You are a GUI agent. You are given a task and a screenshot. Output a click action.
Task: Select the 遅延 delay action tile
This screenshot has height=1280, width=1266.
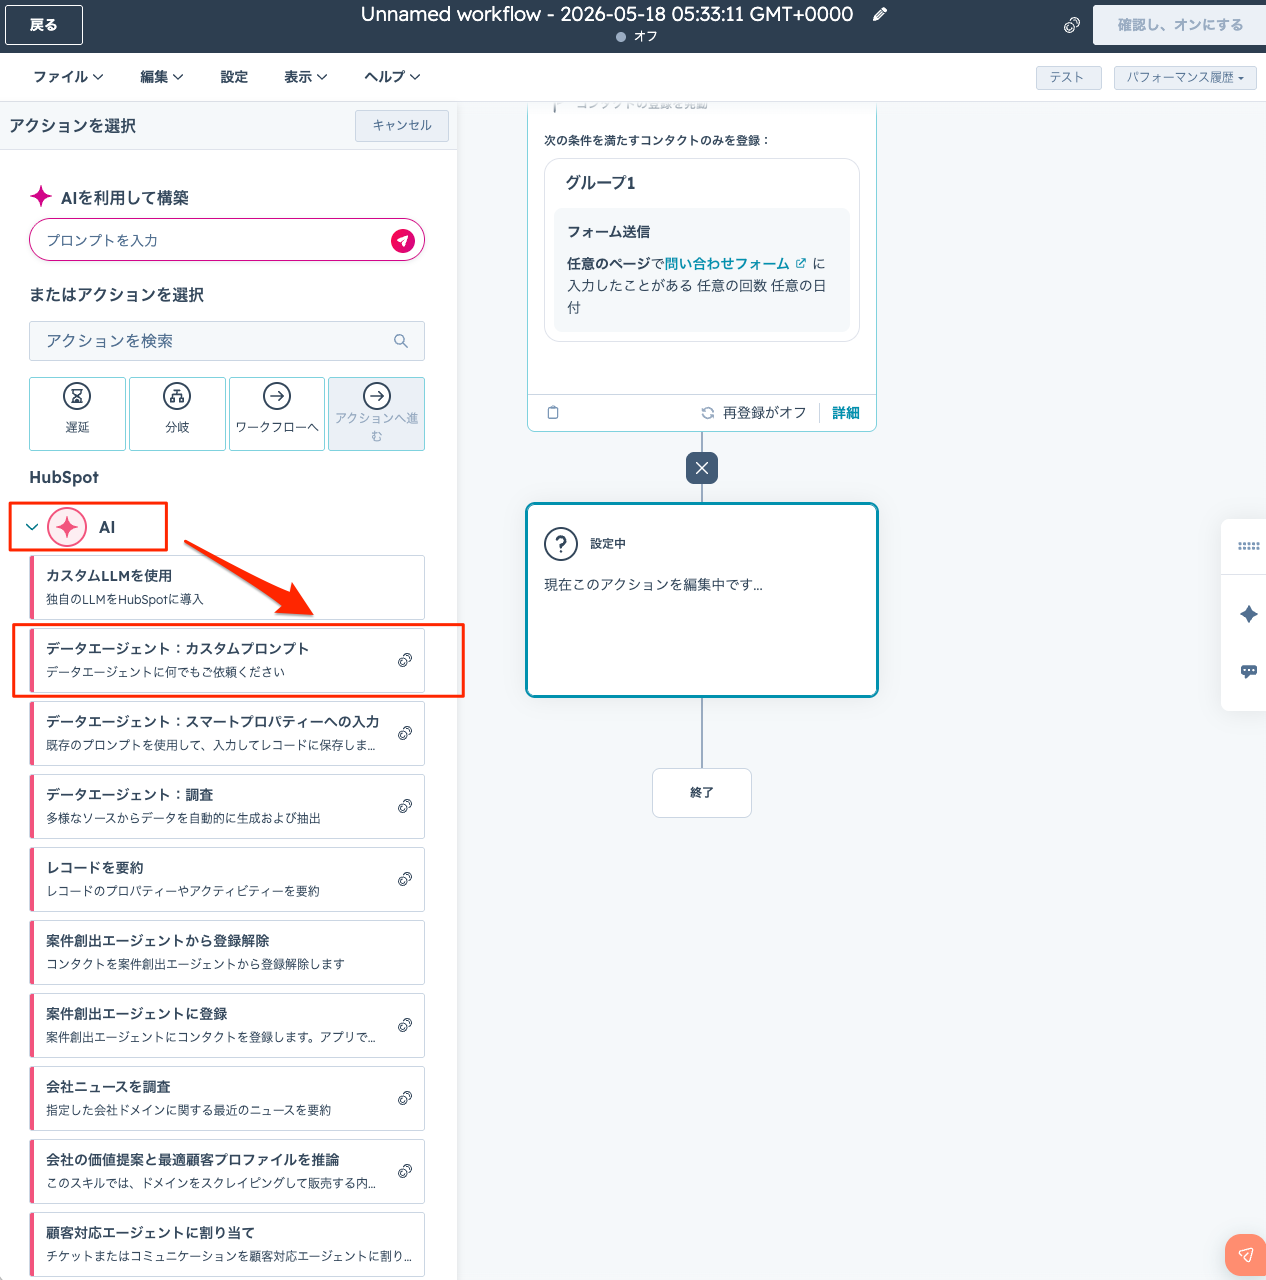tap(77, 414)
